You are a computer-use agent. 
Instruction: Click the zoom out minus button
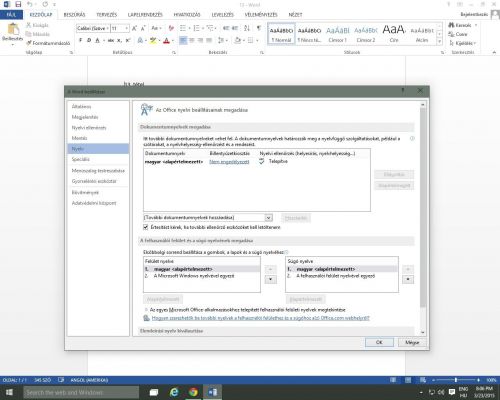click(x=433, y=380)
